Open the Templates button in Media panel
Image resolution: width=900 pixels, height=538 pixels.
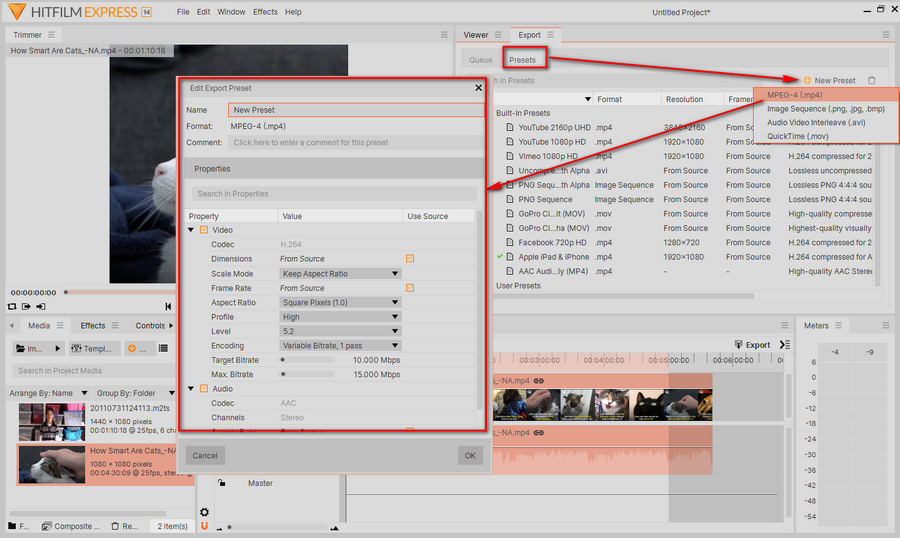coord(95,349)
